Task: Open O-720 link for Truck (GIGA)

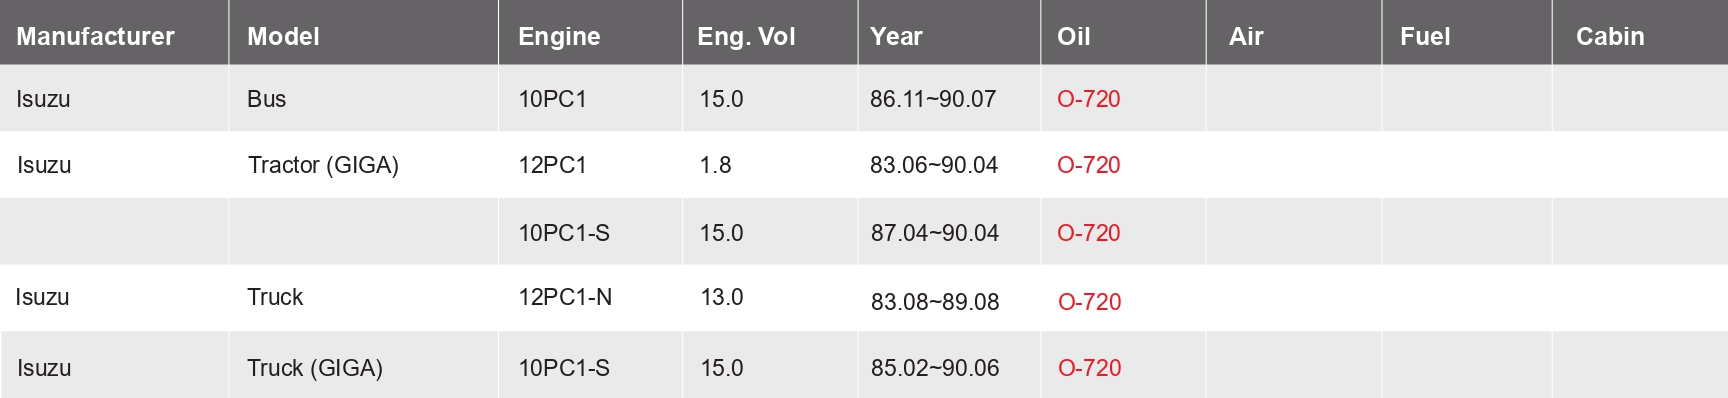Action: [x=1089, y=368]
